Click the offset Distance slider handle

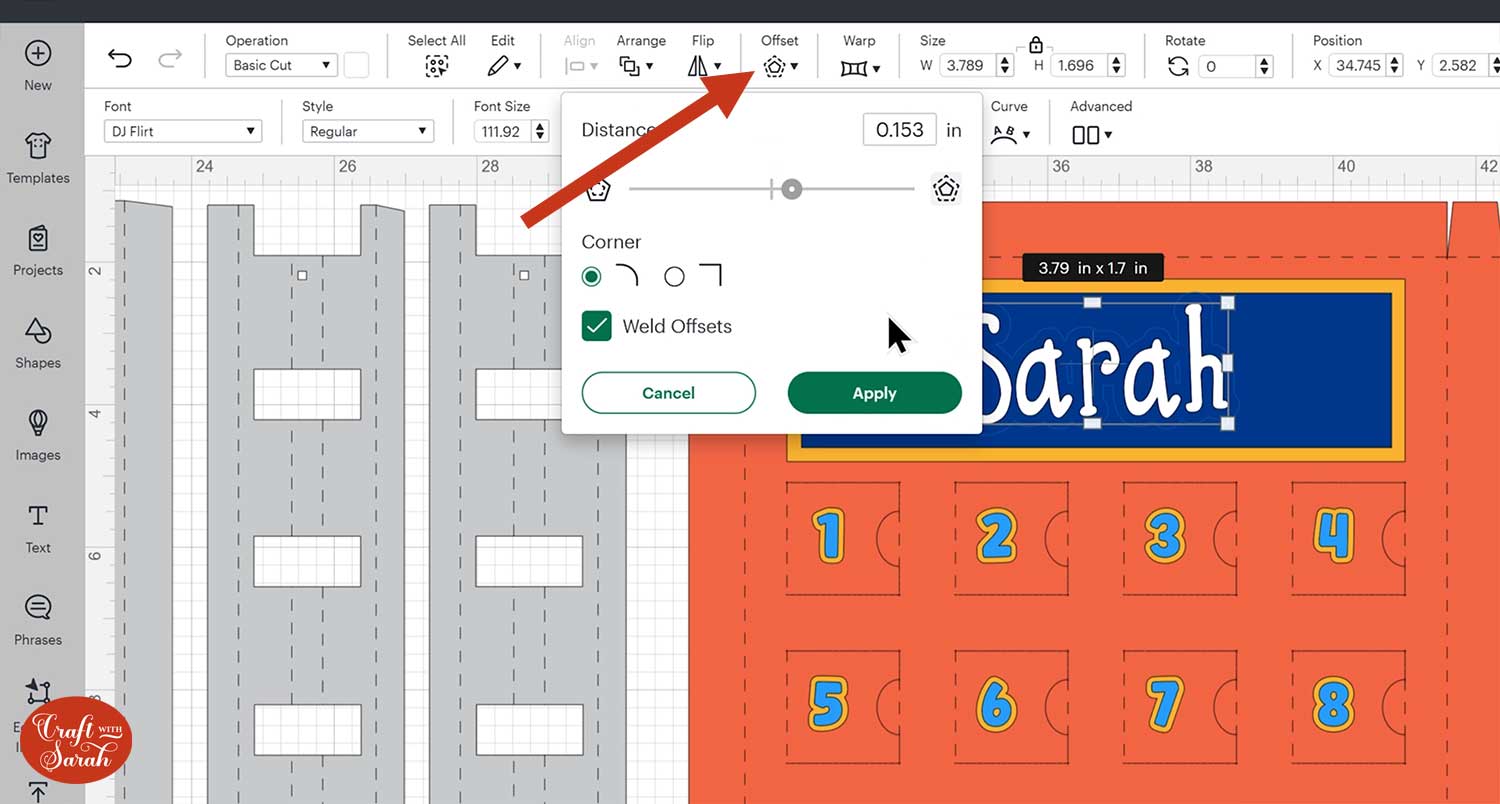791,189
